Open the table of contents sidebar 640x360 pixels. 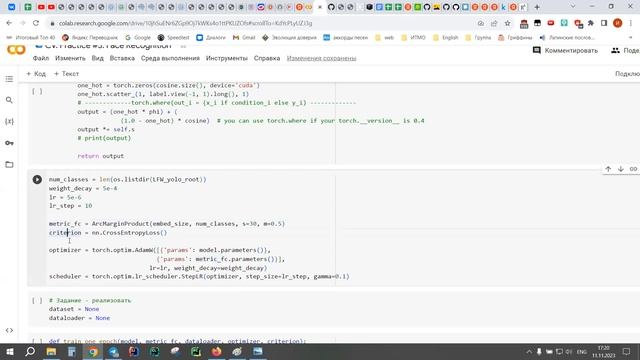tap(9, 79)
